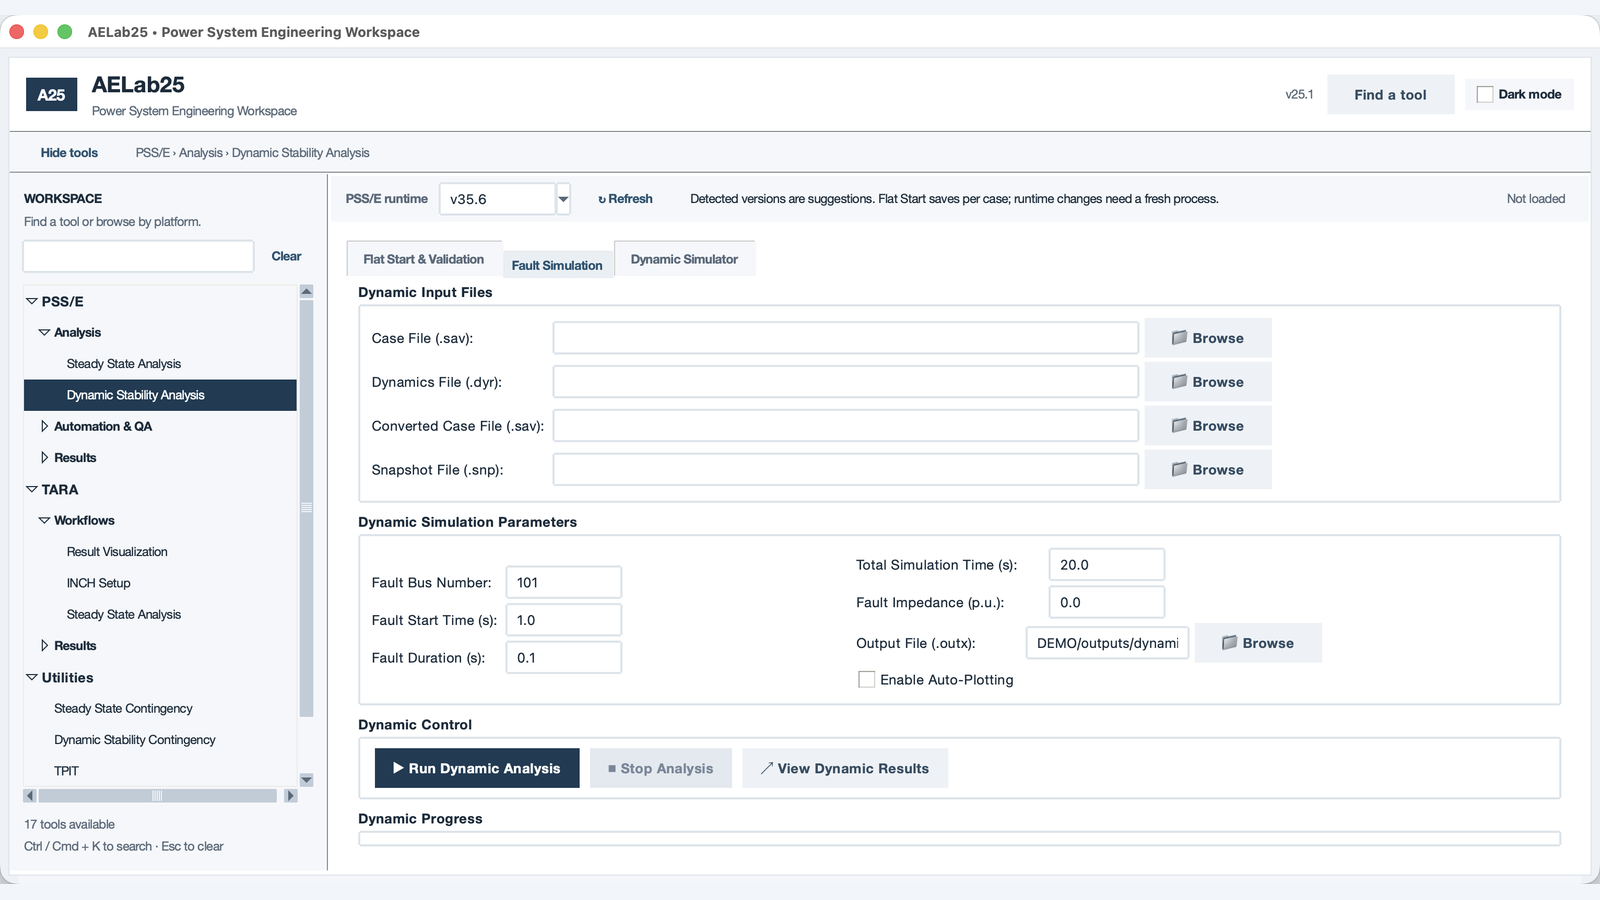1600x900 pixels.
Task: Expand the TARA Results group
Action: point(44,646)
